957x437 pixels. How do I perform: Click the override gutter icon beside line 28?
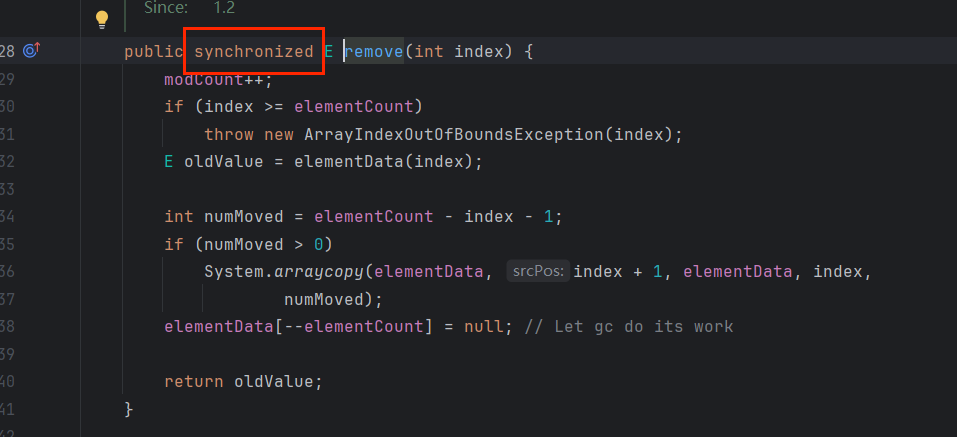(31, 50)
